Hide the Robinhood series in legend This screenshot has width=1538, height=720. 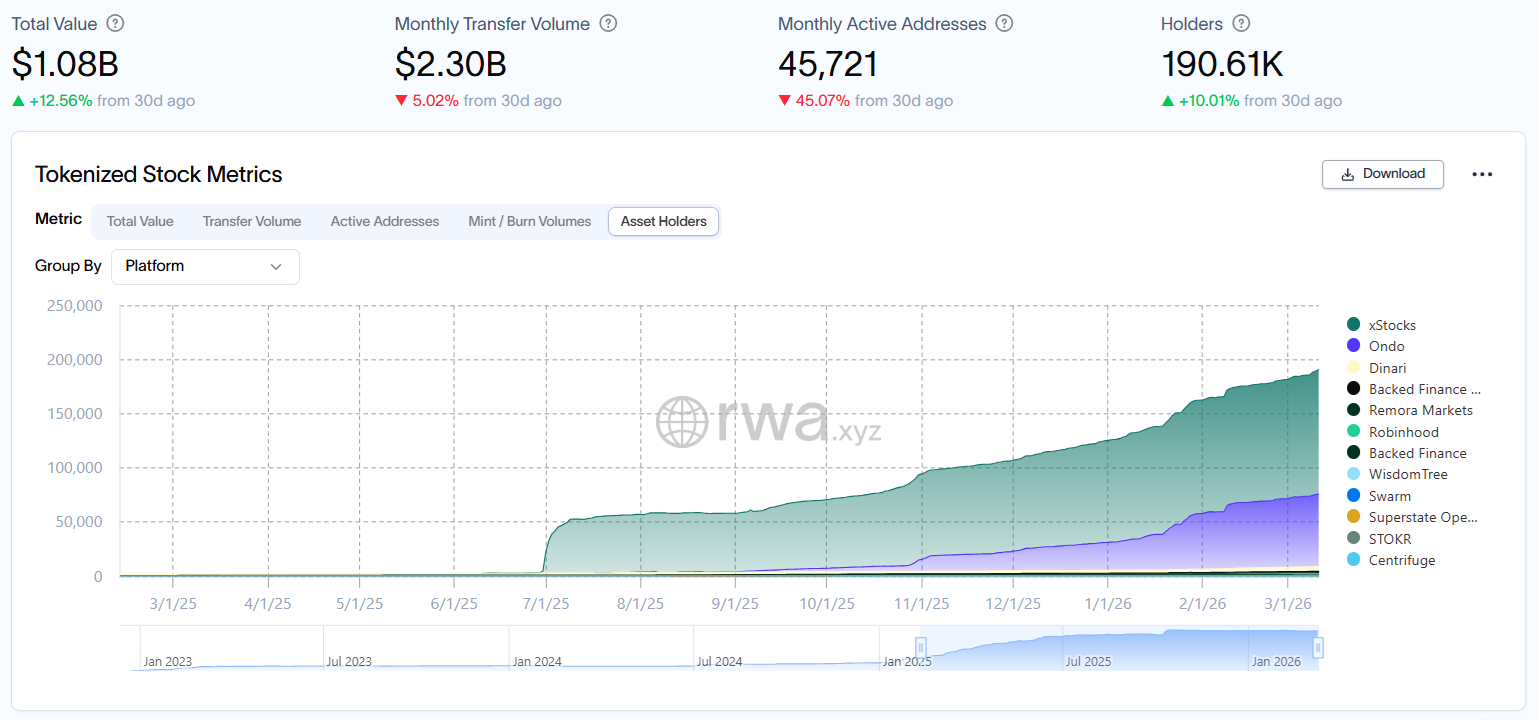pos(1403,432)
